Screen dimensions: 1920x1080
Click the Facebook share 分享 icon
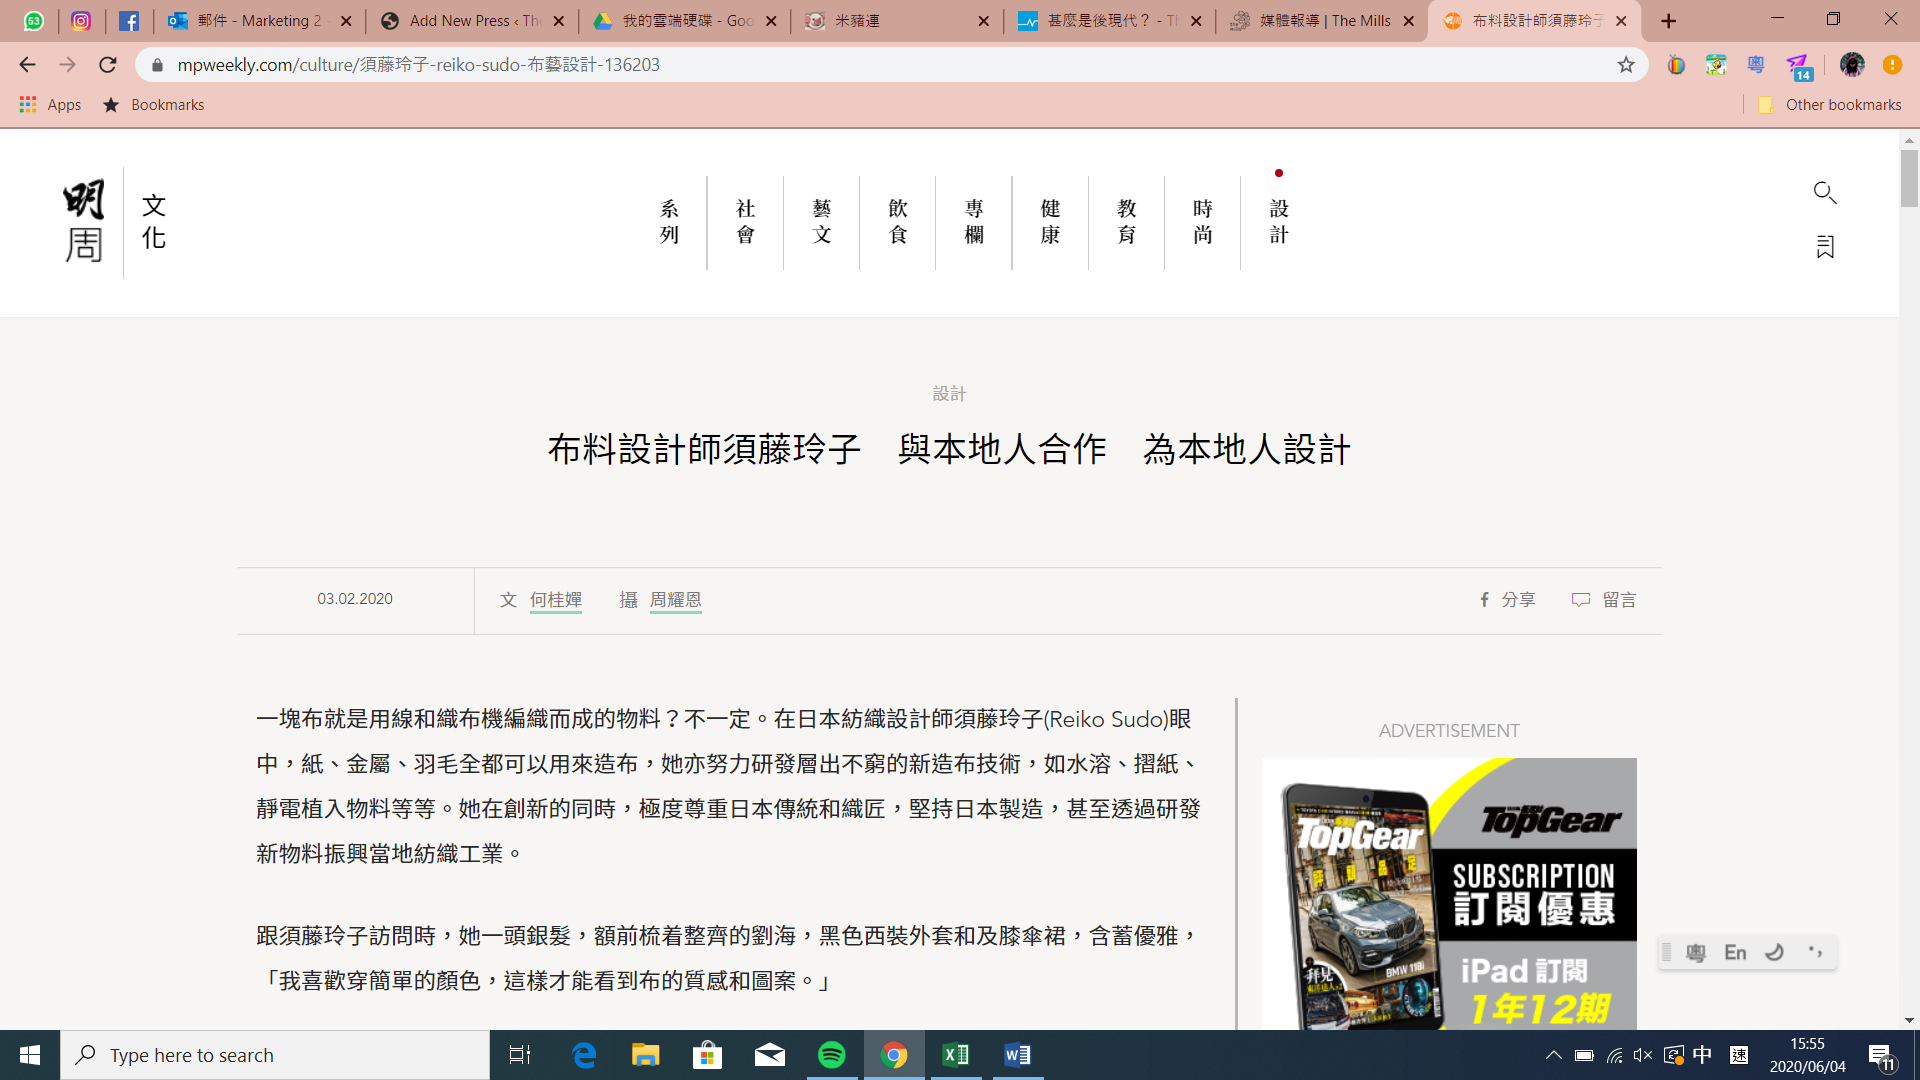tap(1485, 600)
